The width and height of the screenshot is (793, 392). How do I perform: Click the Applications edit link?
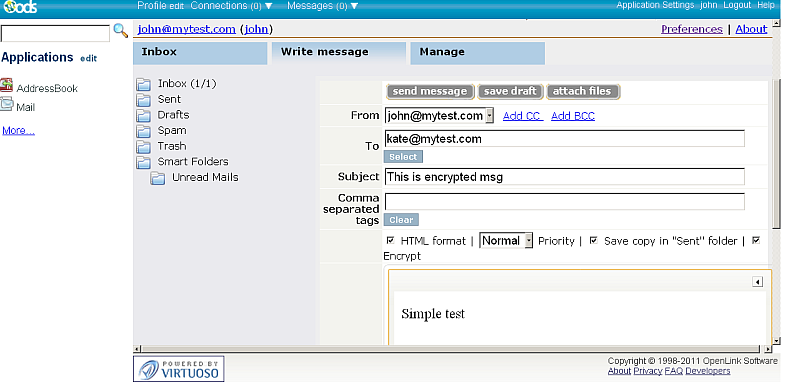(x=89, y=59)
